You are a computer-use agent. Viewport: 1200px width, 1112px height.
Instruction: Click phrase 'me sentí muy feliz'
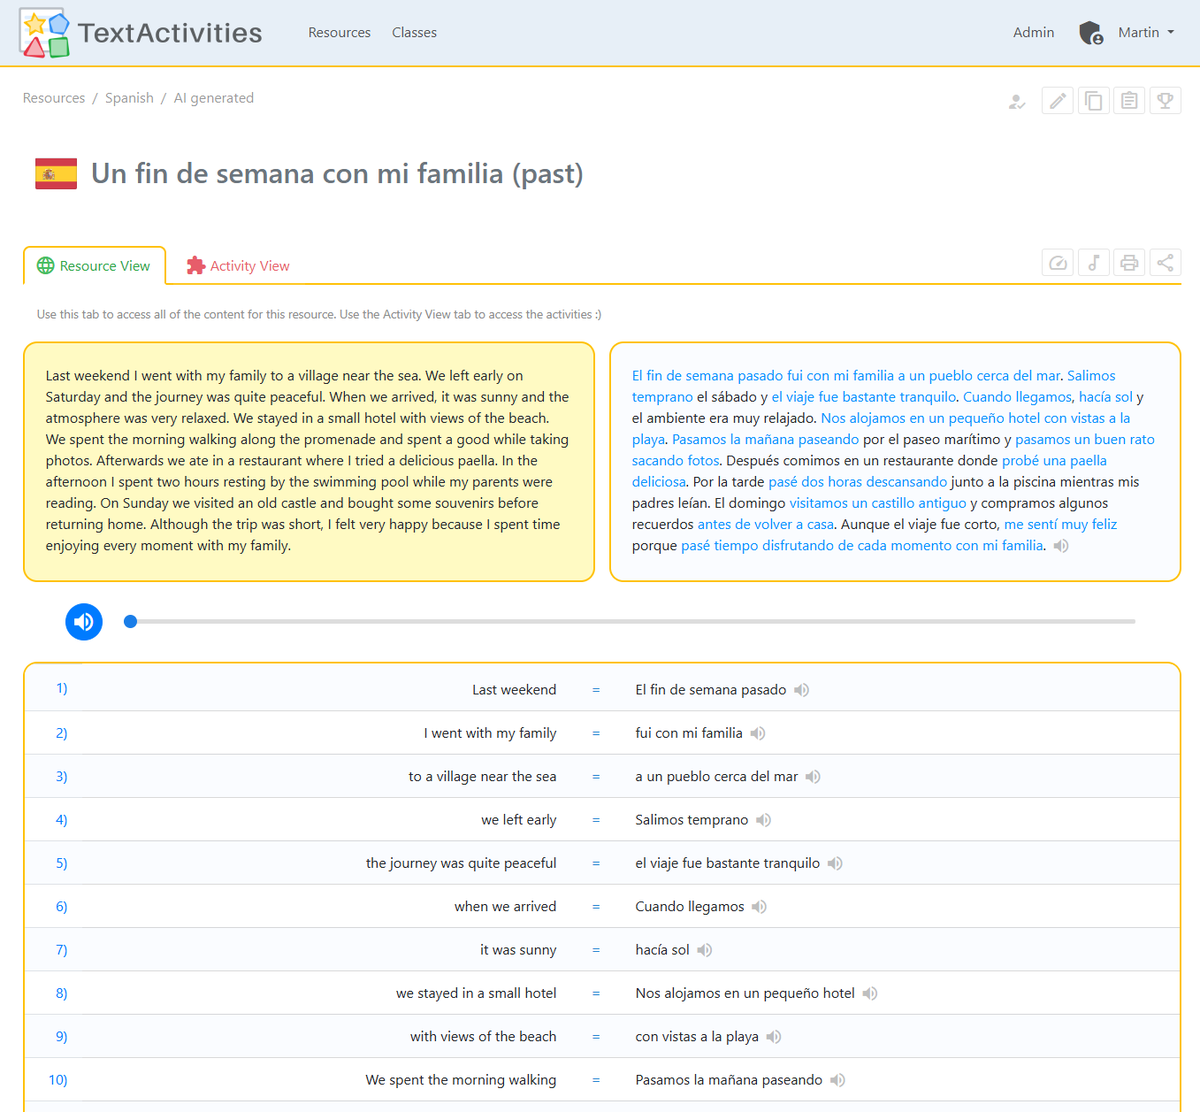point(1060,524)
